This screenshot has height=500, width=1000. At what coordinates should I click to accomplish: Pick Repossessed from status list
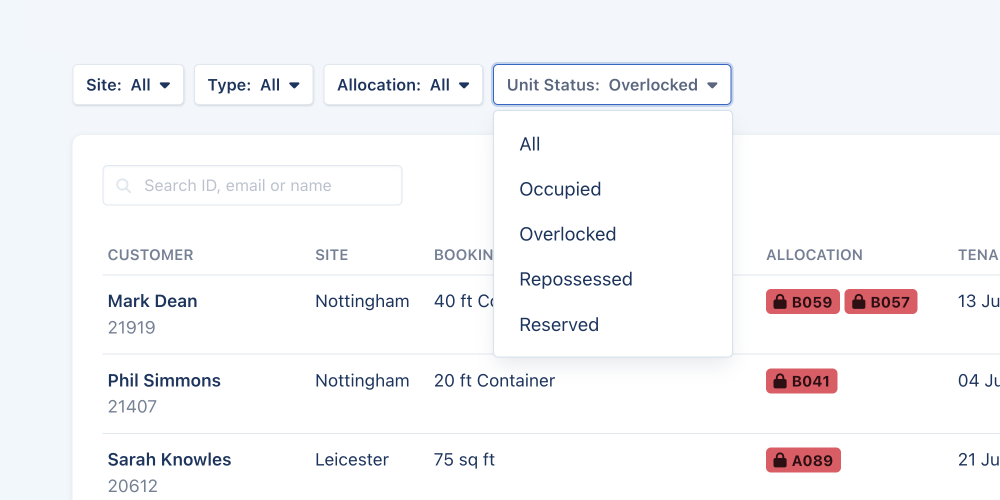click(575, 279)
